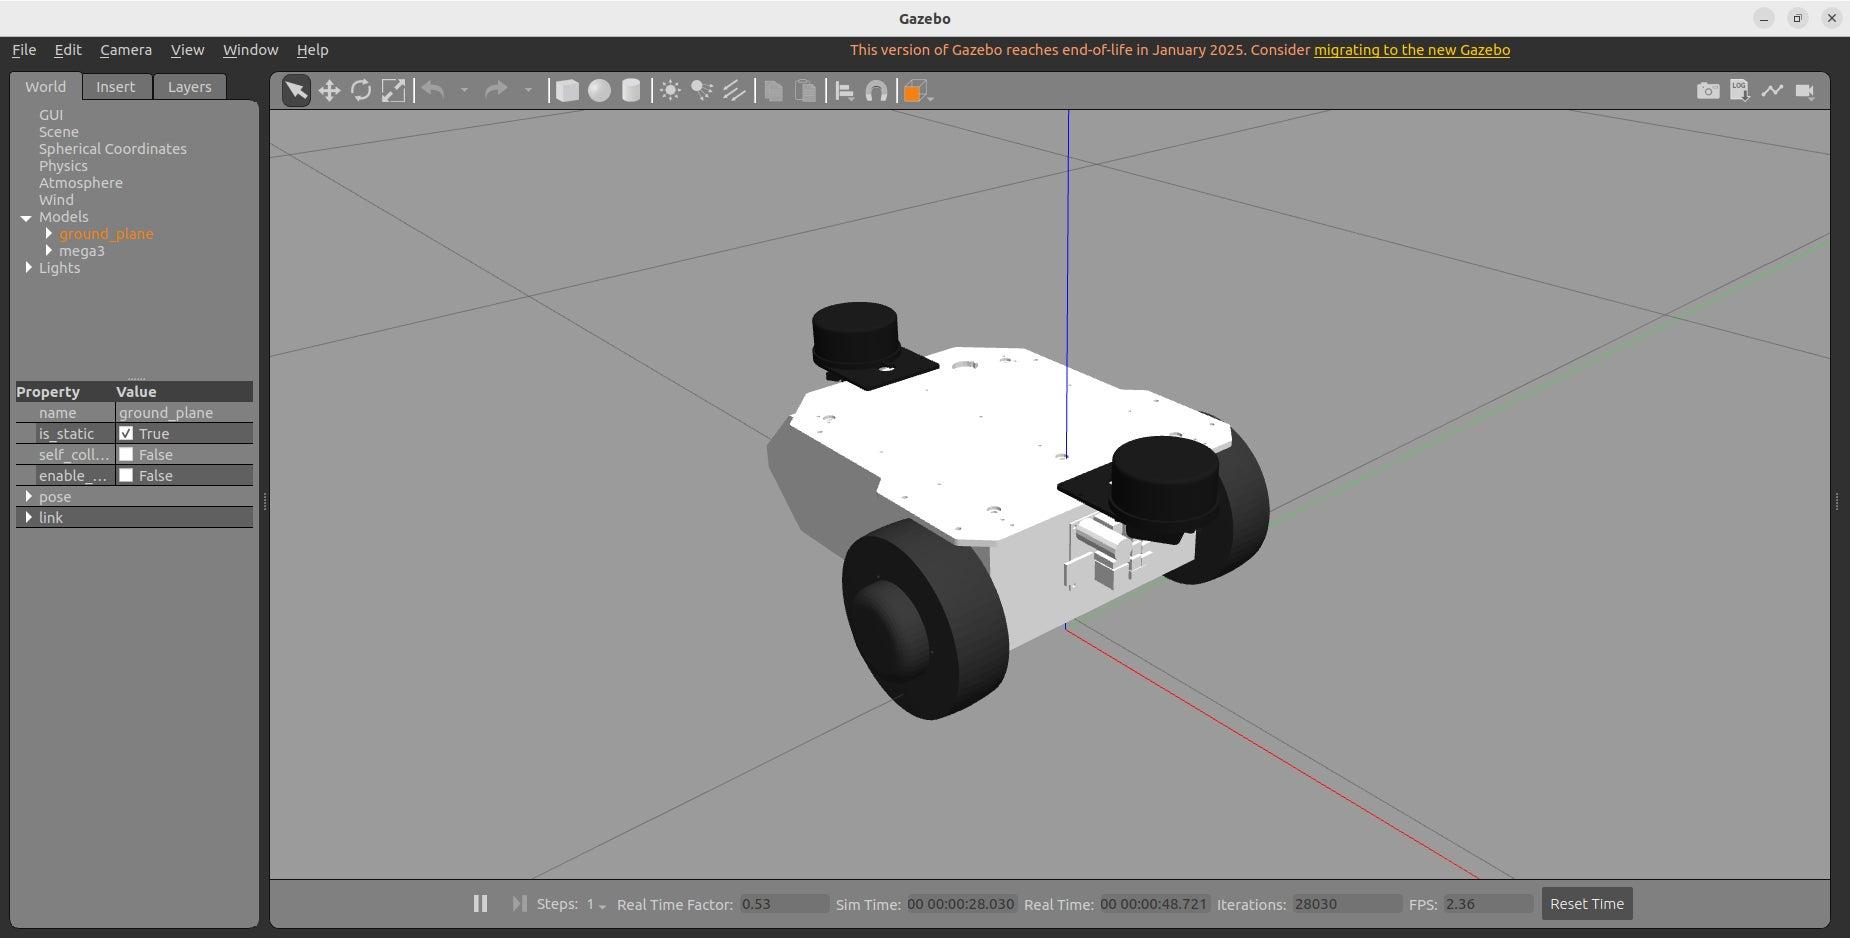Take a screenshot with camera icon
Image resolution: width=1850 pixels, height=938 pixels.
[1708, 91]
